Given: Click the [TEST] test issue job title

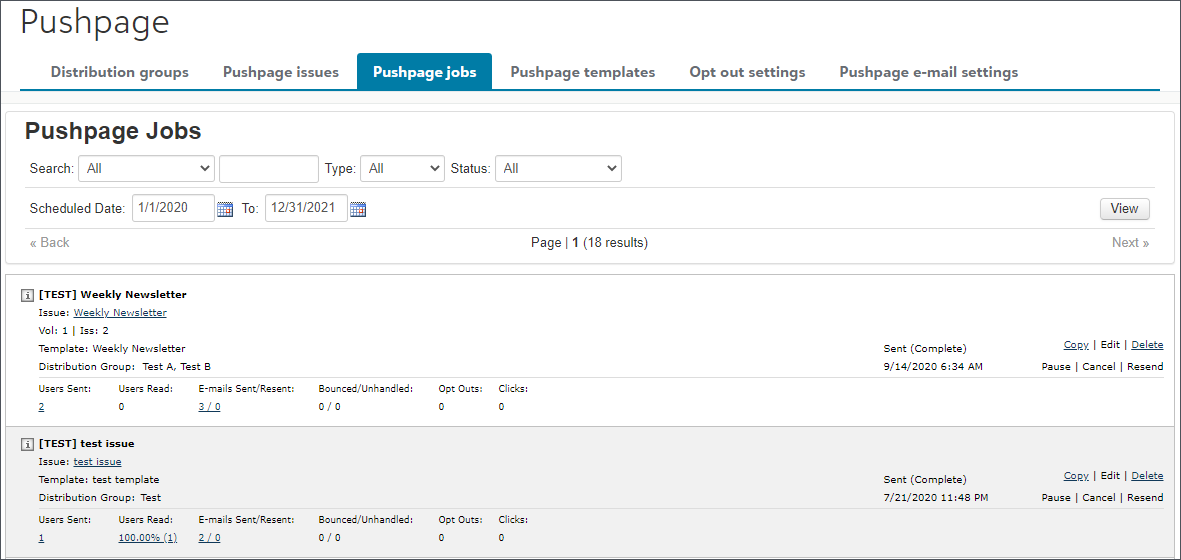Looking at the screenshot, I should [x=87, y=443].
